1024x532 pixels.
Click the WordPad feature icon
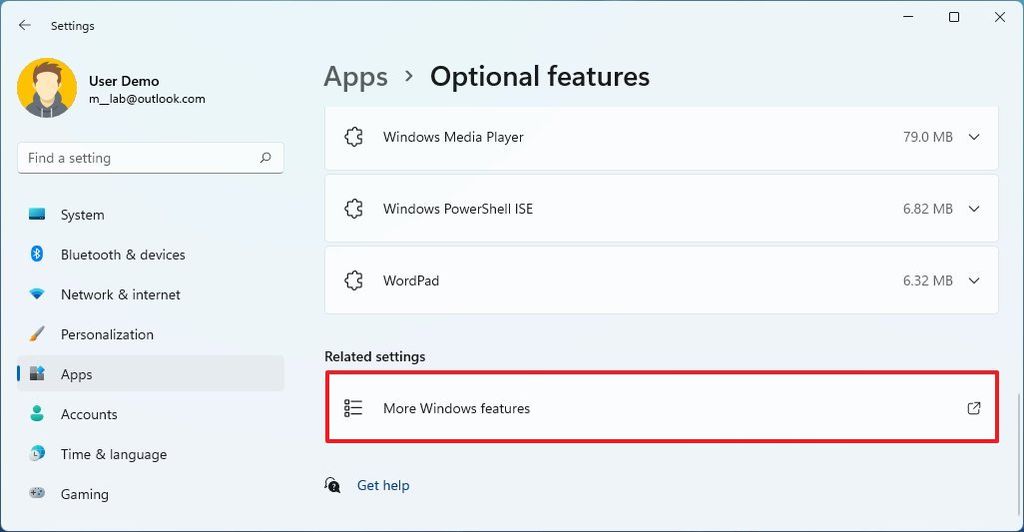(353, 281)
